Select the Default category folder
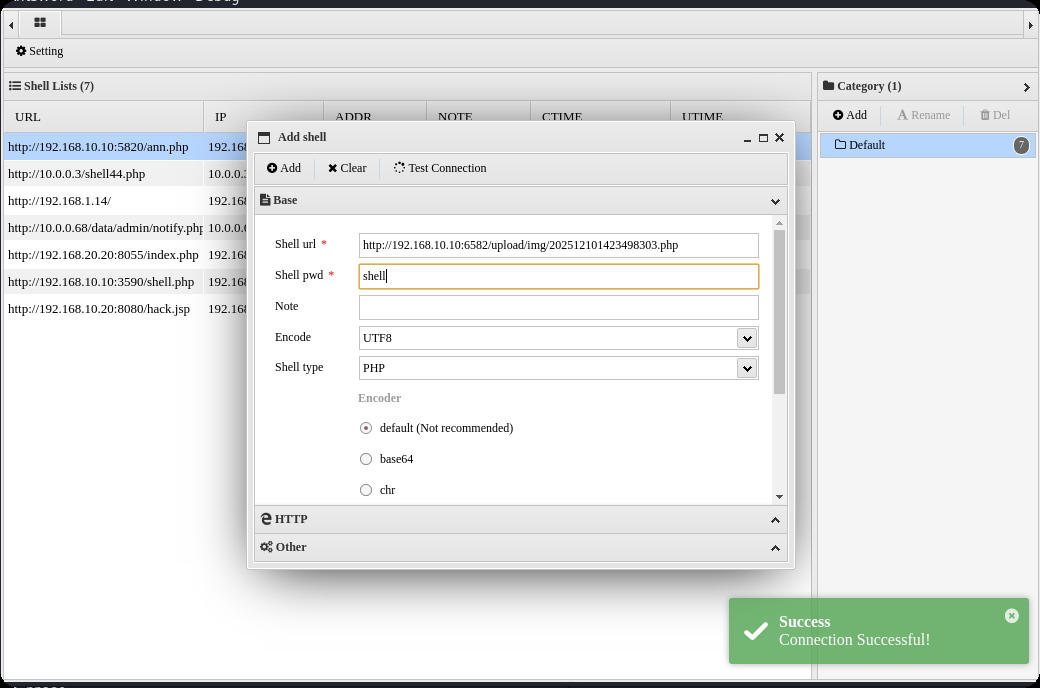This screenshot has height=688, width=1040. (x=866, y=145)
